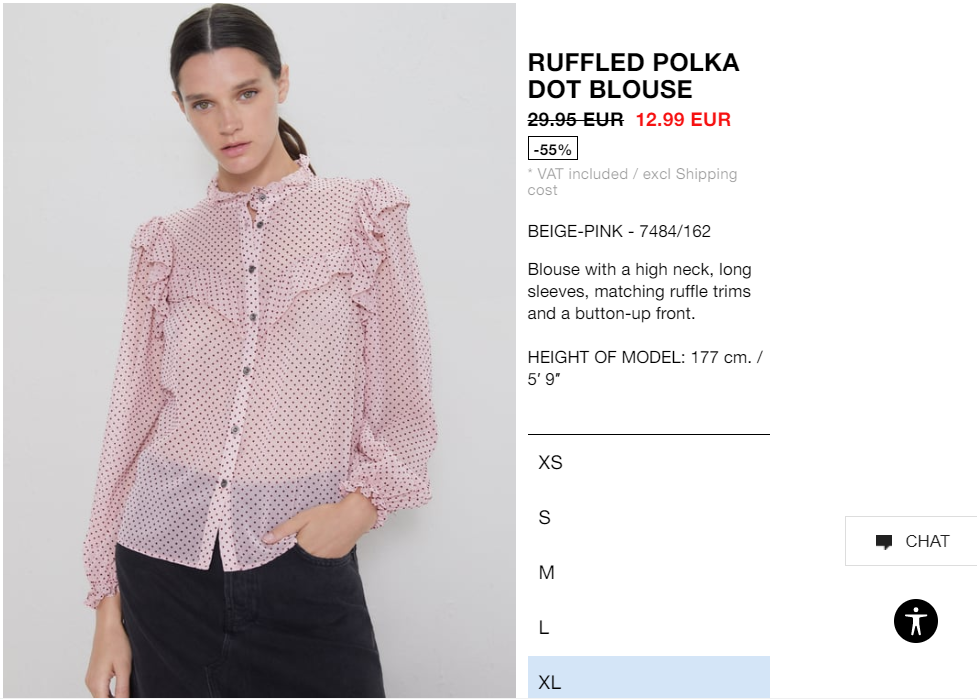Click the -55% discount badge

click(x=553, y=149)
